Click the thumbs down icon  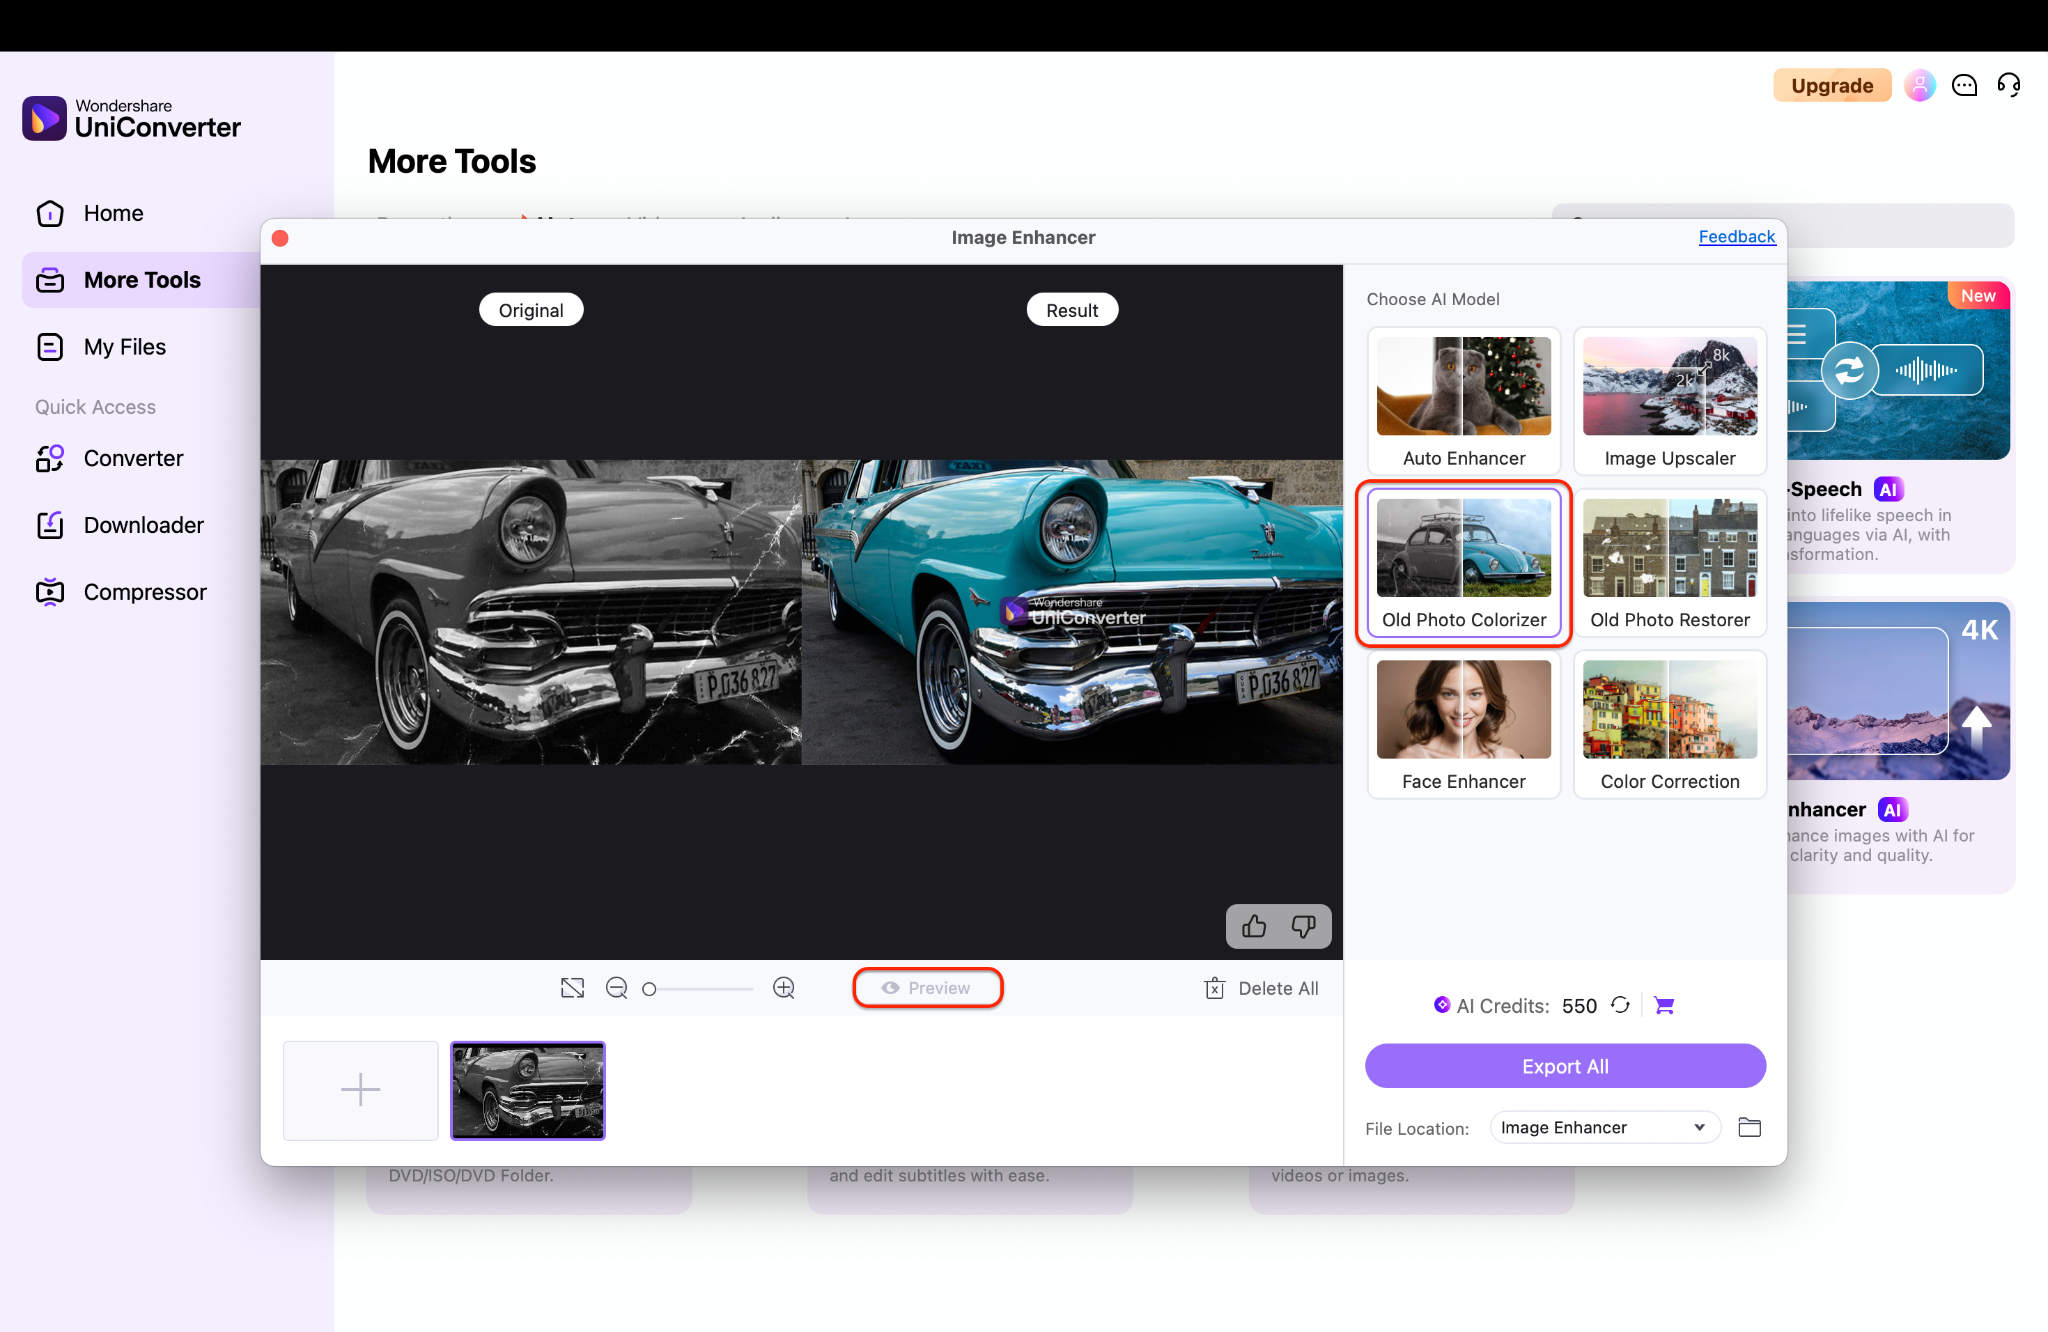[1303, 927]
